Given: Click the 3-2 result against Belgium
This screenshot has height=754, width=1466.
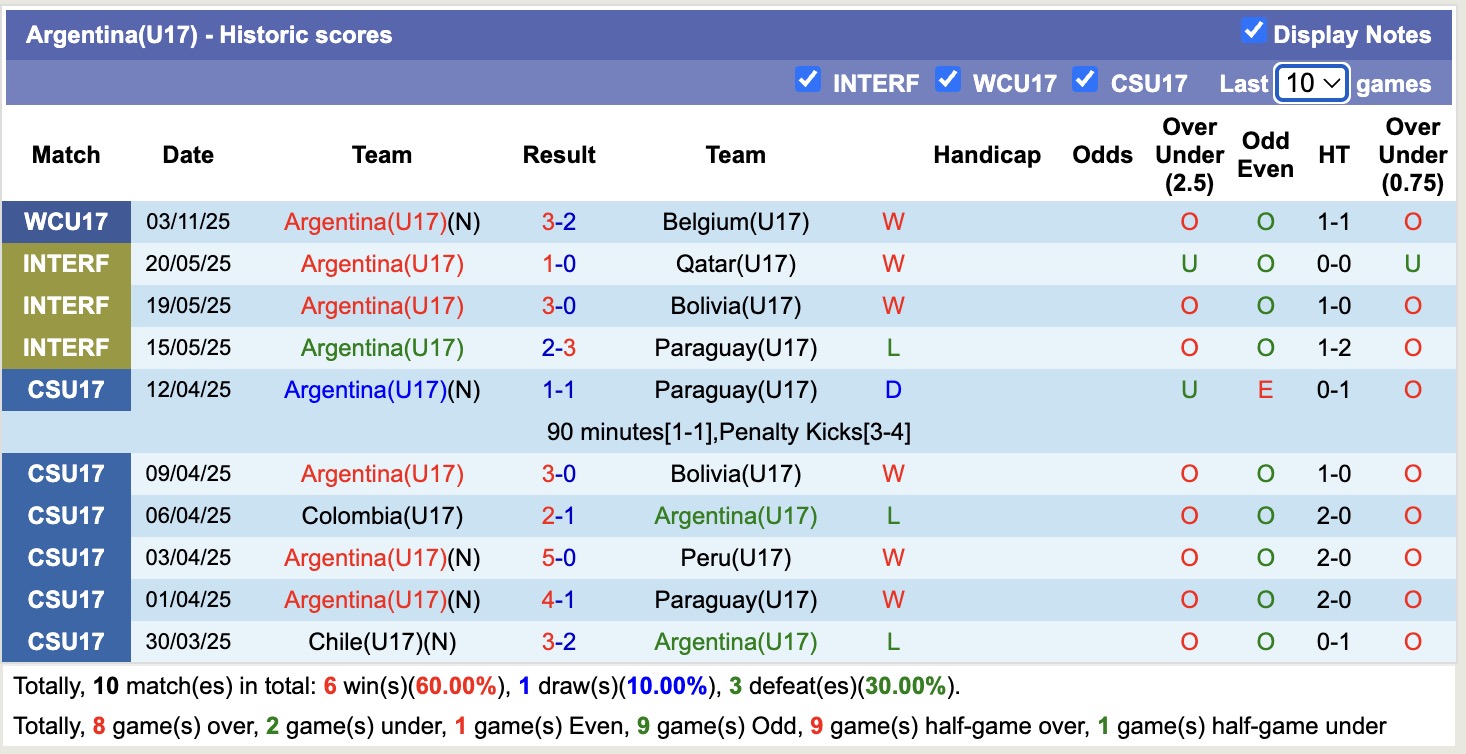Looking at the screenshot, I should tap(559, 222).
